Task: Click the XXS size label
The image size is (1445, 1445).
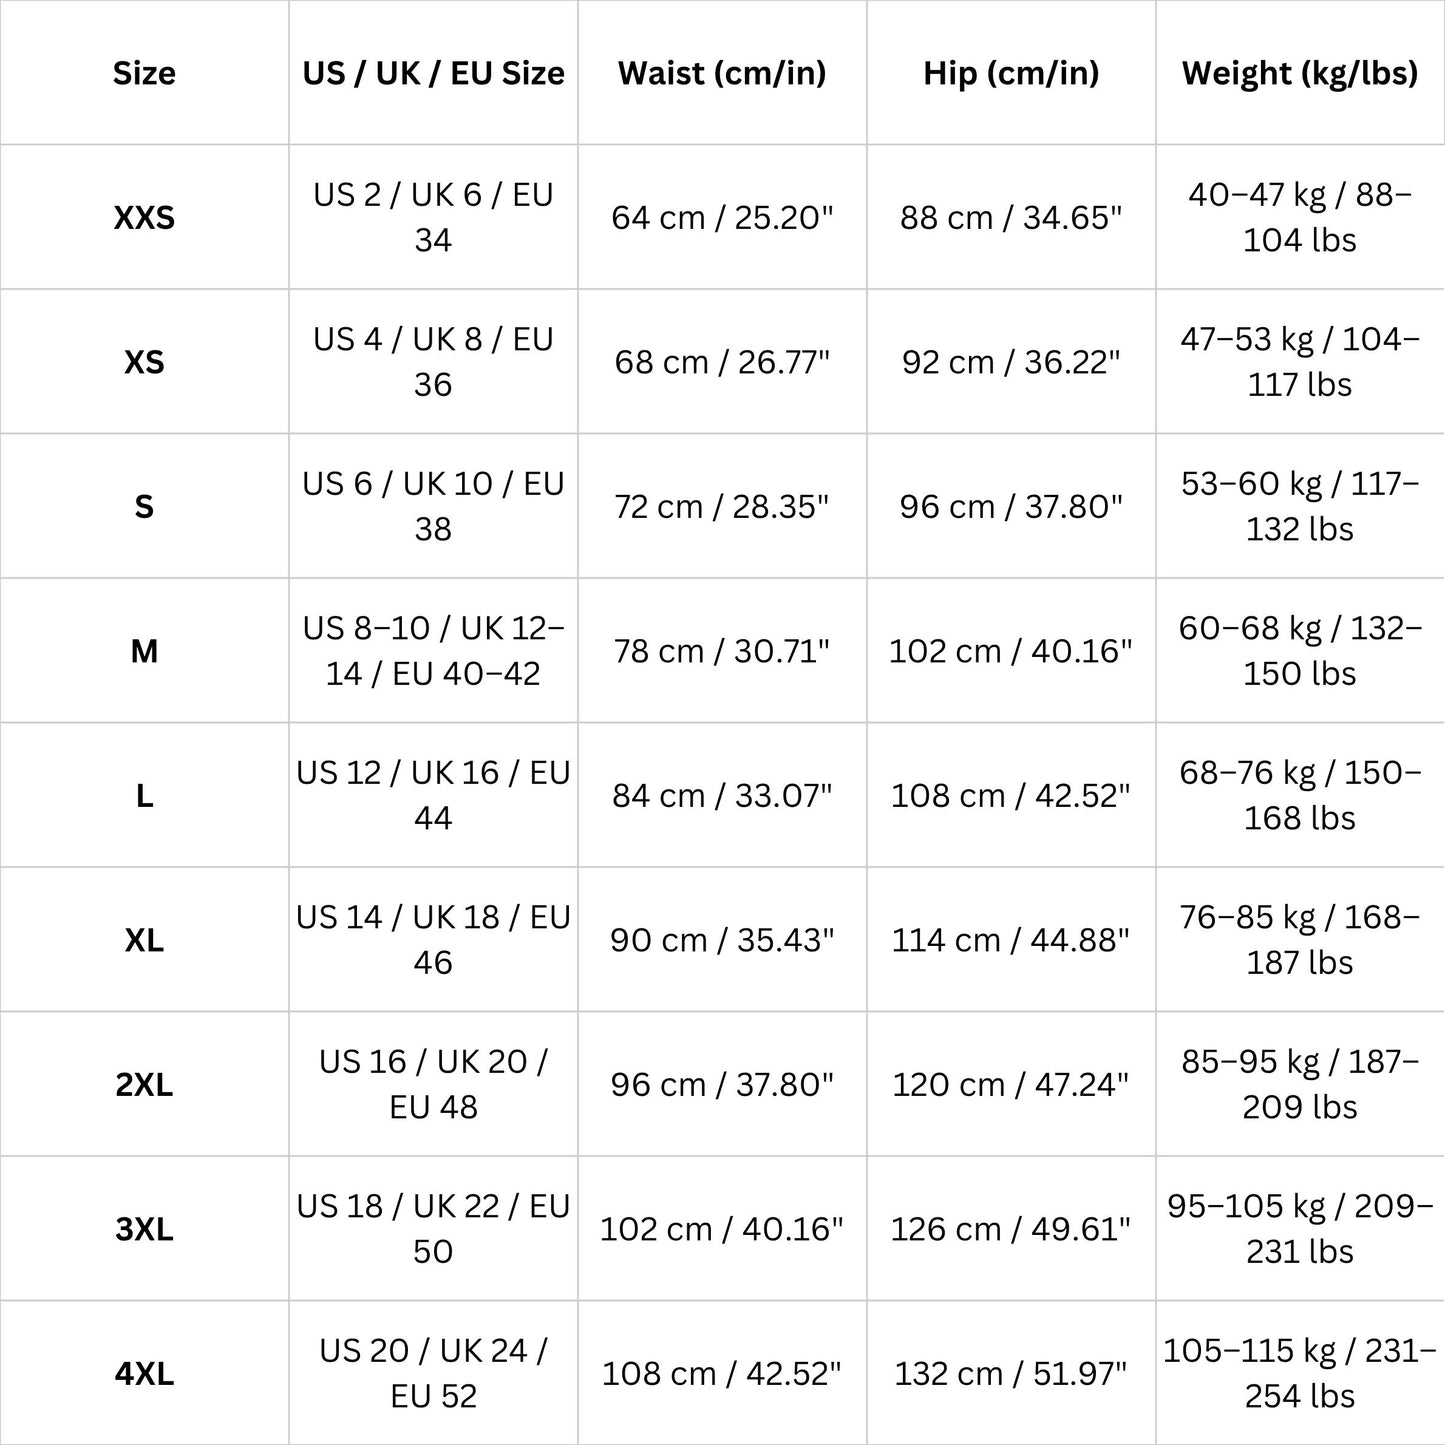Action: pyautogui.click(x=144, y=217)
